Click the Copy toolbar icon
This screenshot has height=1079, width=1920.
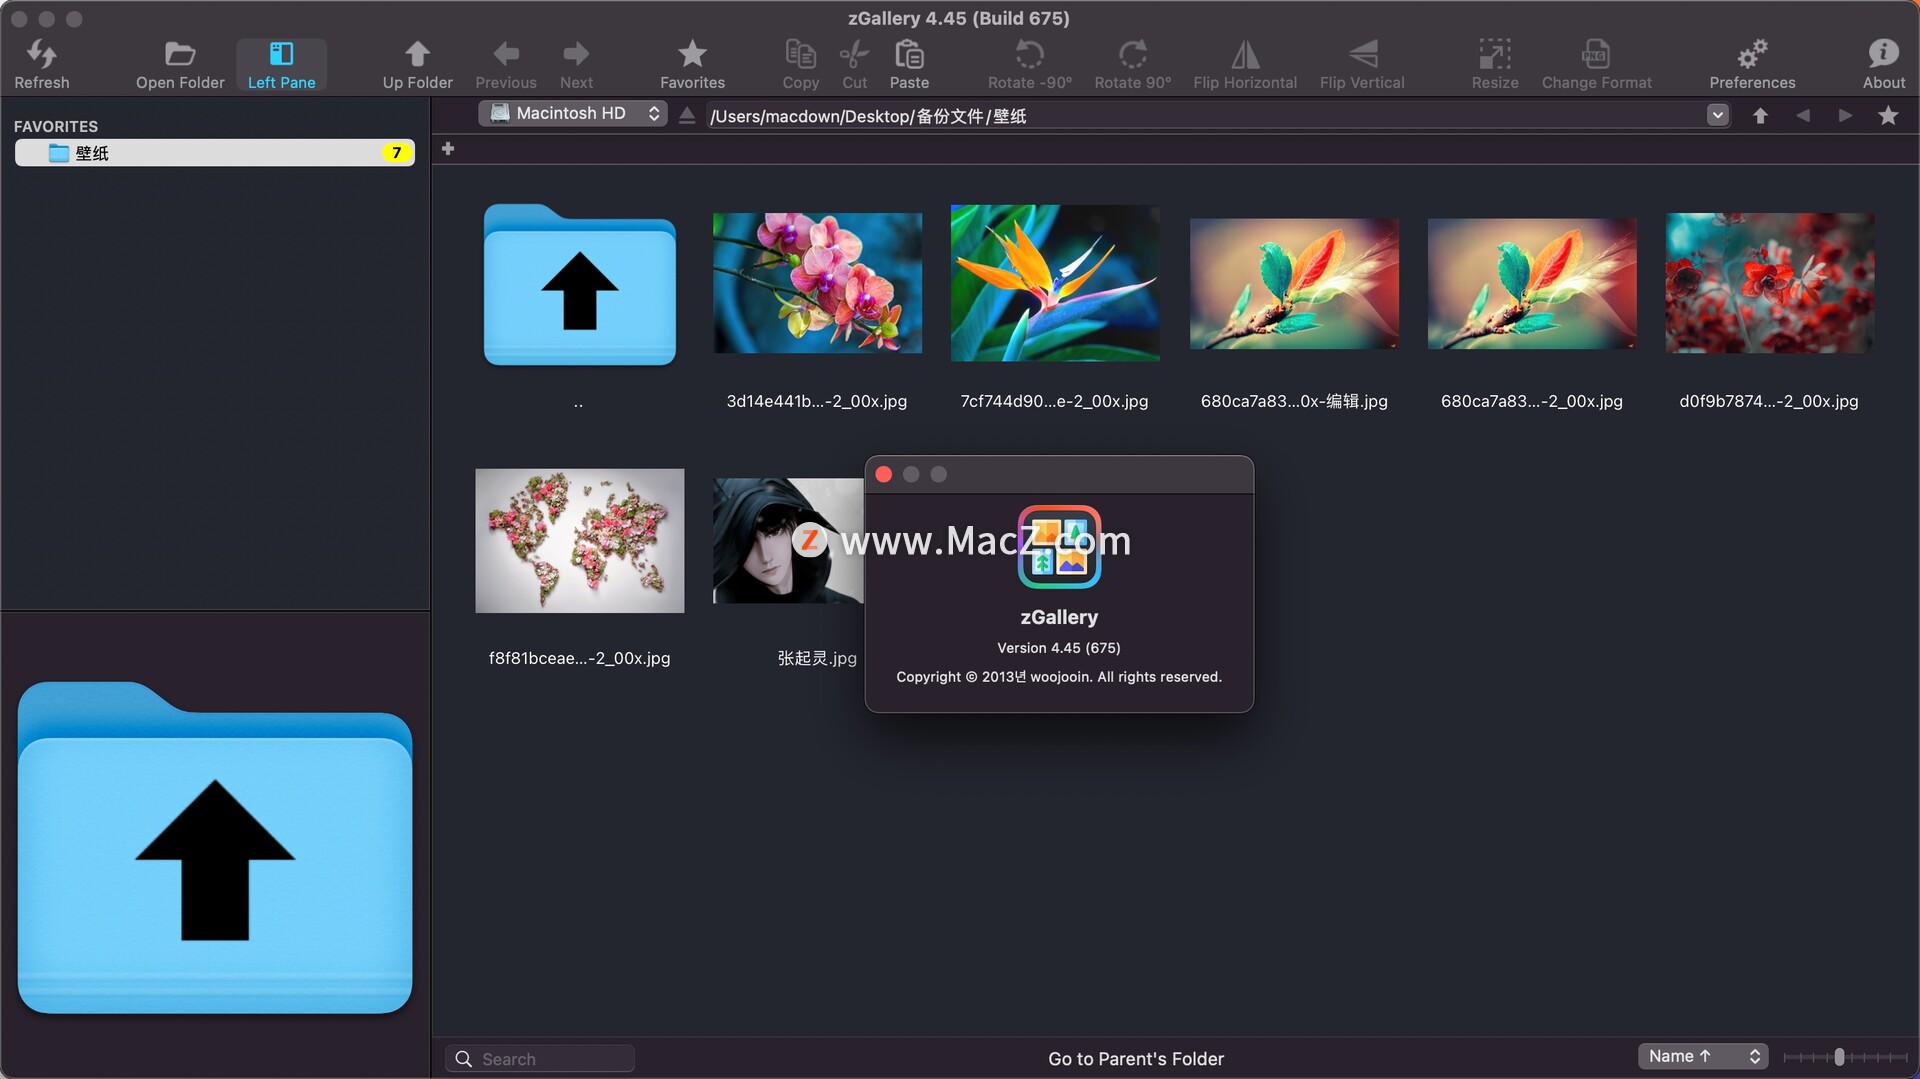tap(800, 64)
